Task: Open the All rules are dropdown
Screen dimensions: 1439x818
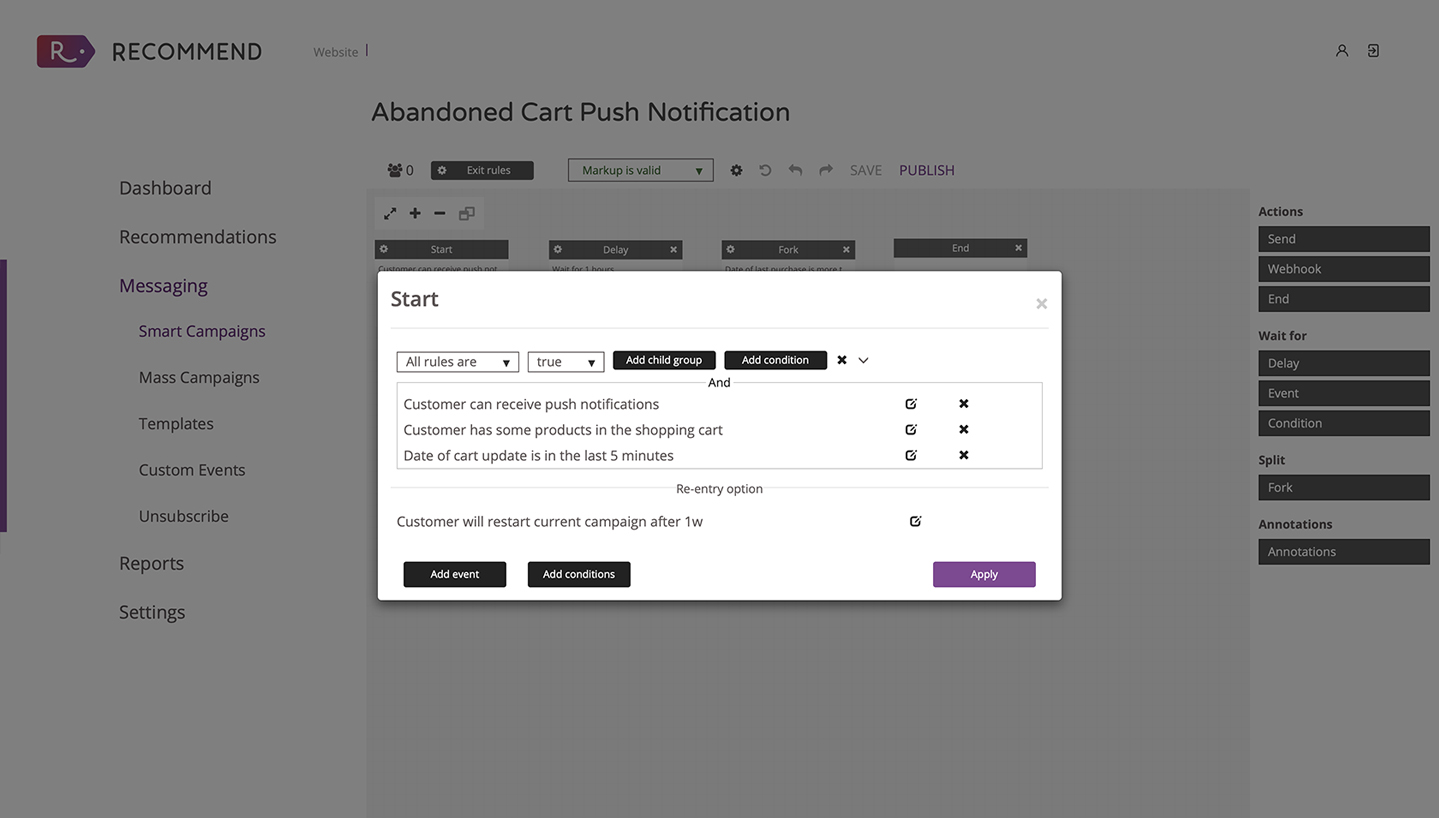Action: (458, 362)
